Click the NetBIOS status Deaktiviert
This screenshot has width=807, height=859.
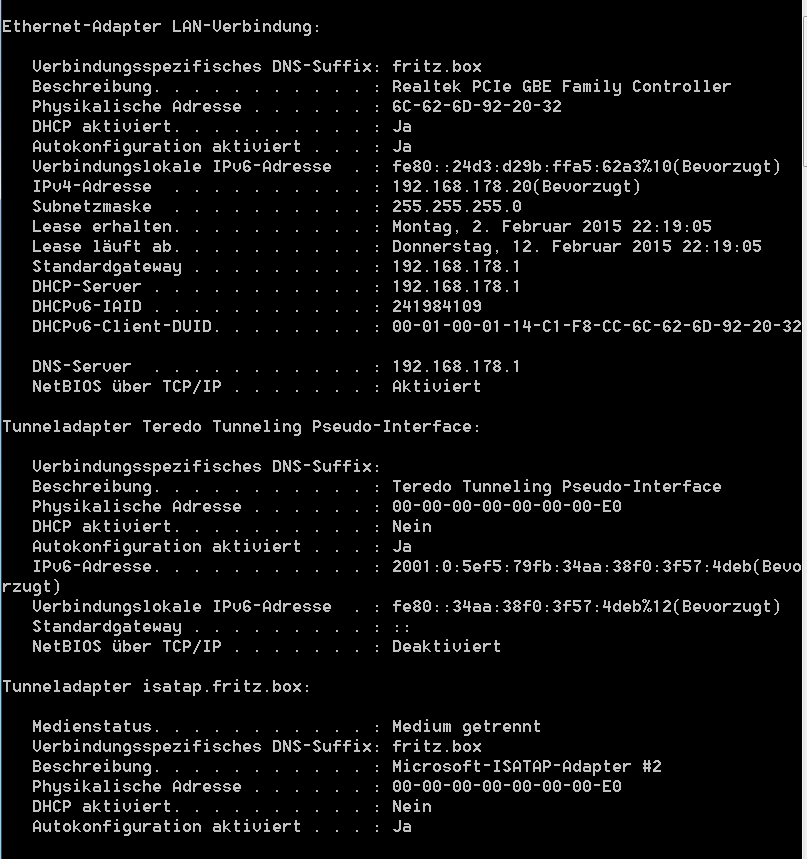(x=447, y=646)
